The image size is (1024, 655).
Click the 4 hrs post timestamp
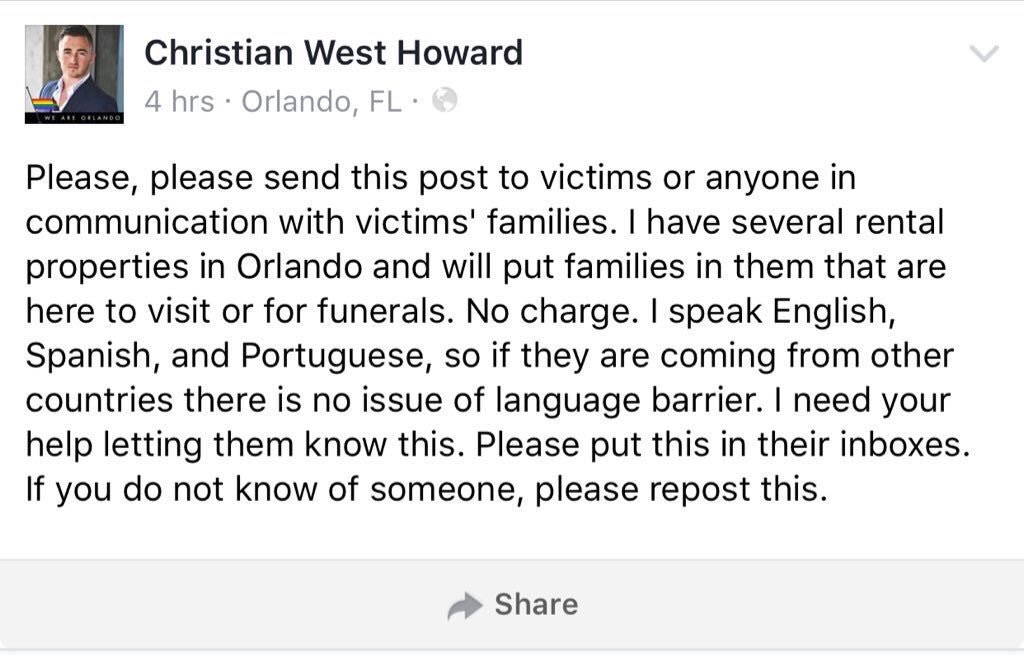pos(179,101)
